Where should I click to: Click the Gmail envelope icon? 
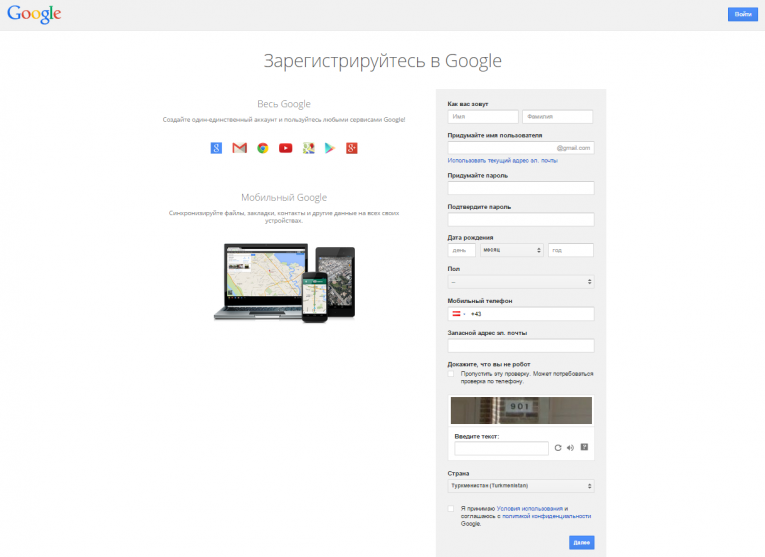point(240,148)
